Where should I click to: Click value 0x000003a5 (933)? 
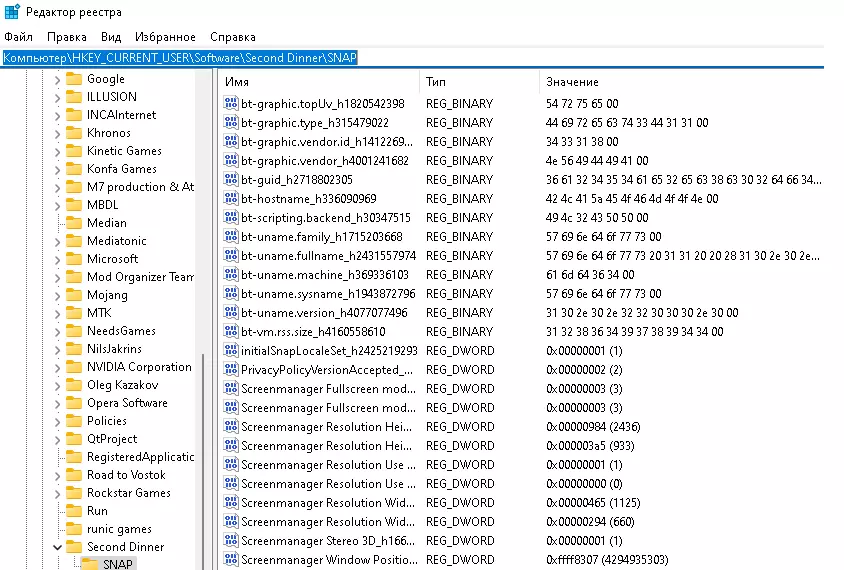coord(590,446)
